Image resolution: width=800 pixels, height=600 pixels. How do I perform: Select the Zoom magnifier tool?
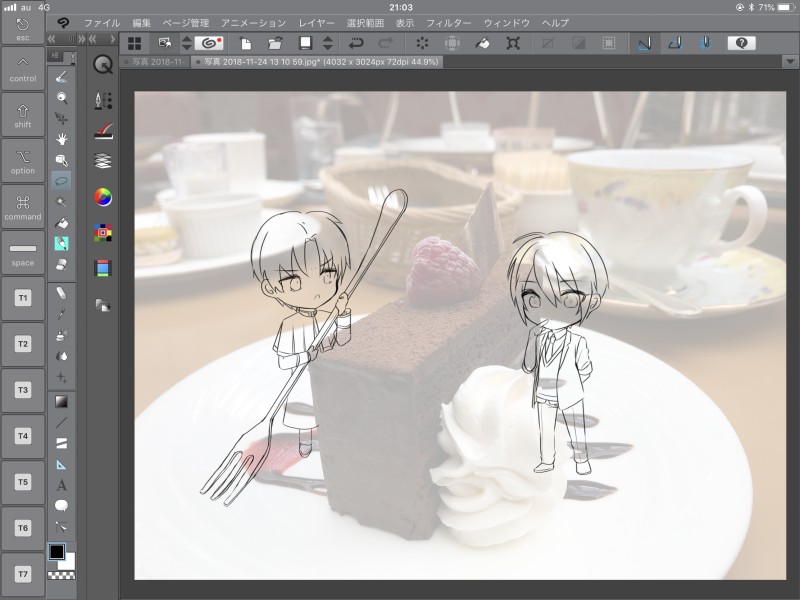coord(62,97)
